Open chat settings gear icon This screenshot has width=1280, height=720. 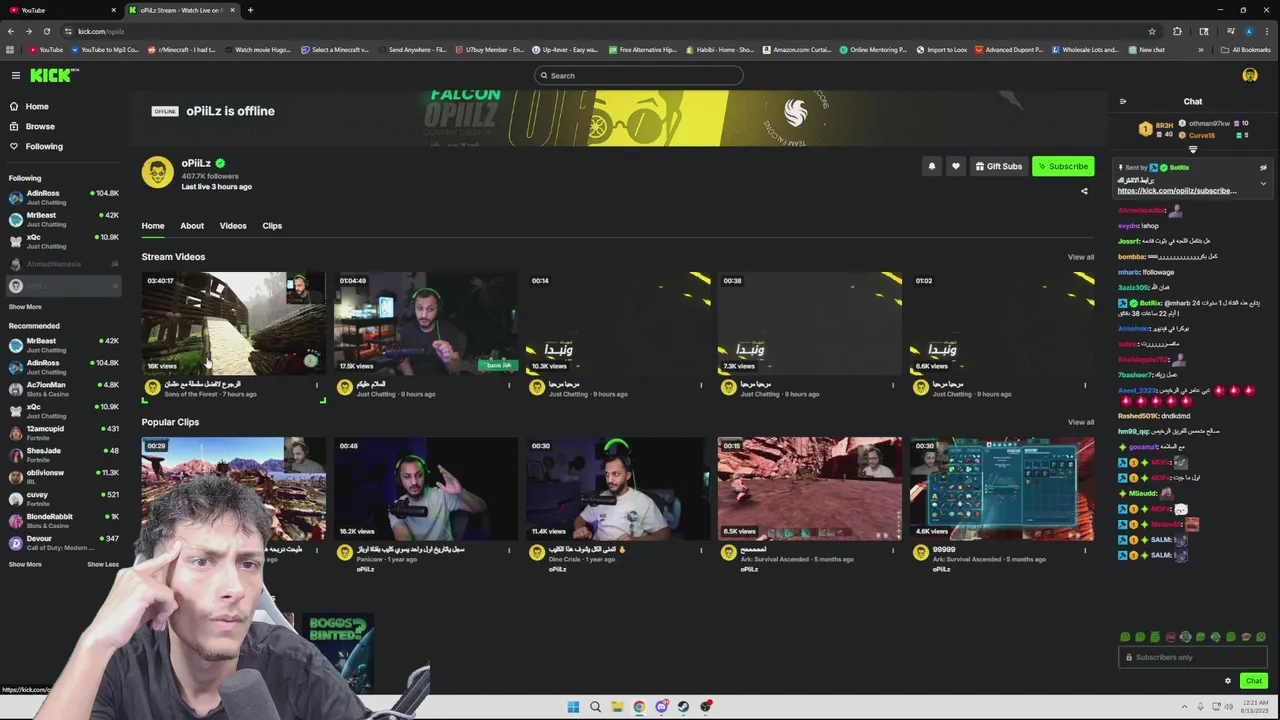coord(1228,681)
